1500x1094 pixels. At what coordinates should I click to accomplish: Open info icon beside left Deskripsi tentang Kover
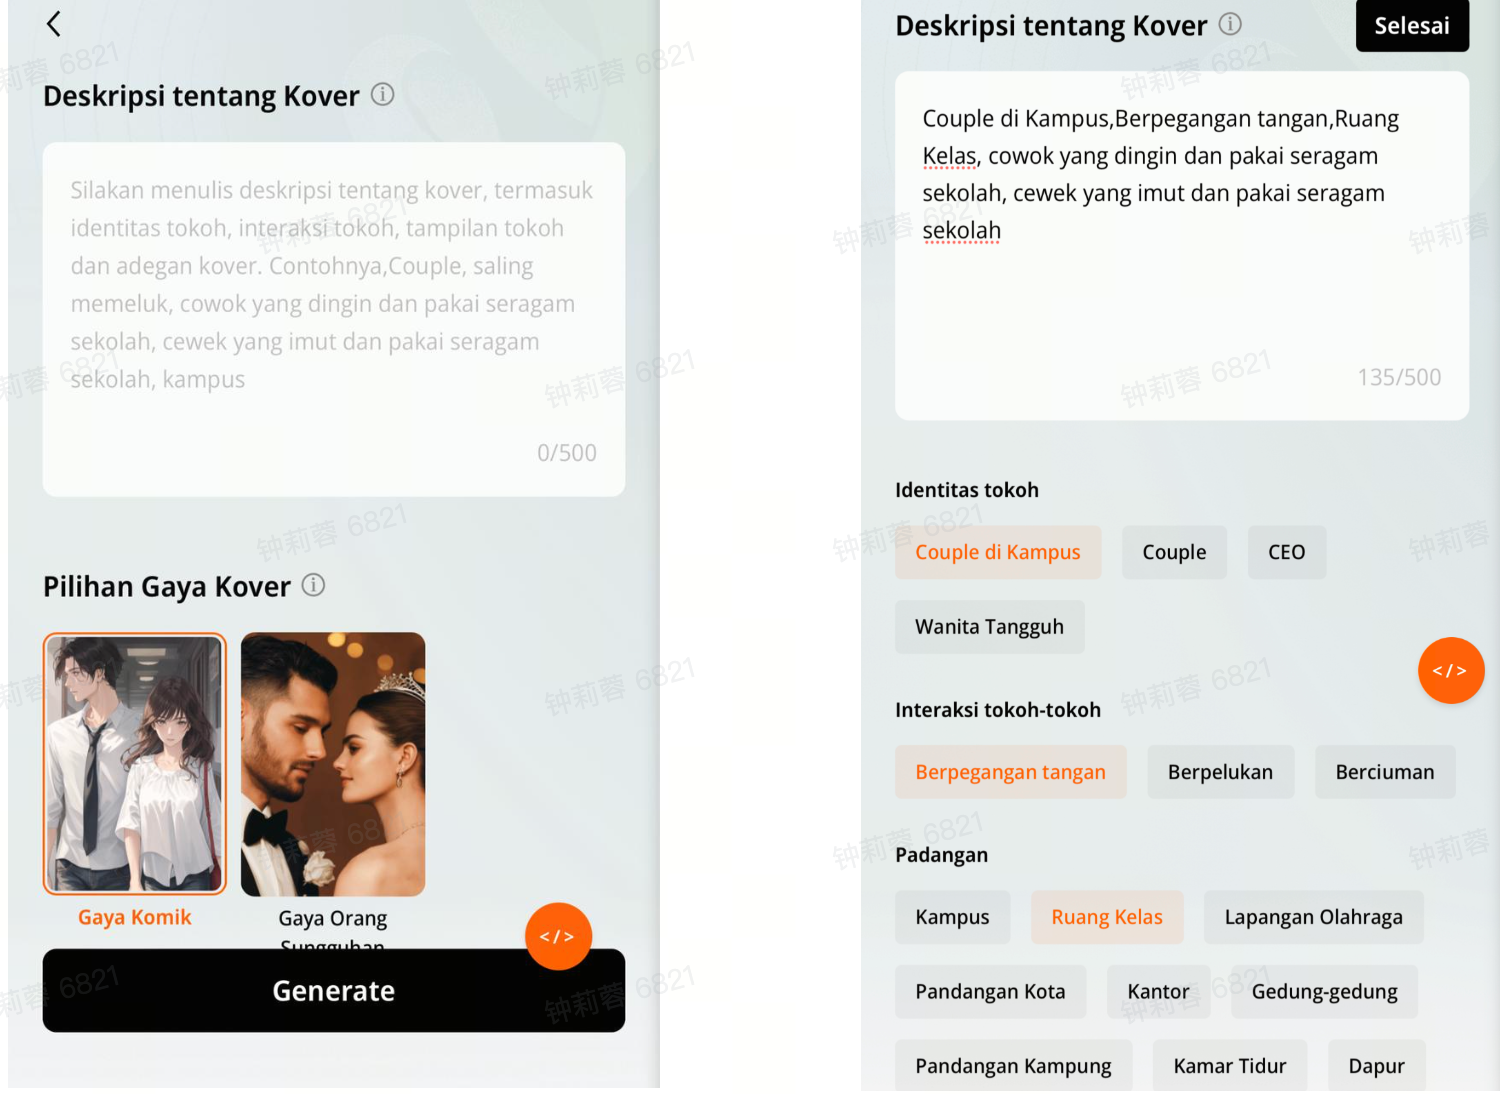point(382,95)
